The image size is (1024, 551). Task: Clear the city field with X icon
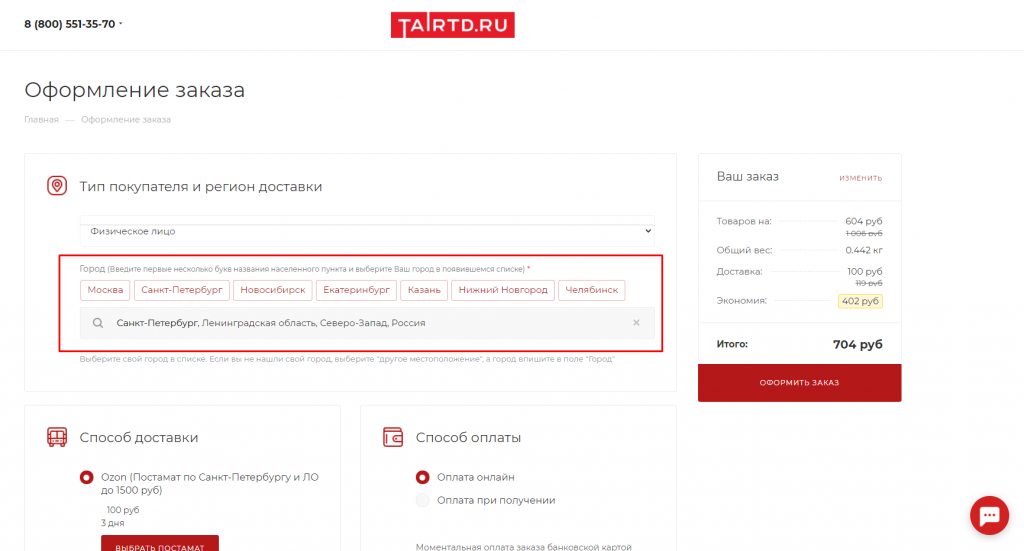pos(636,323)
